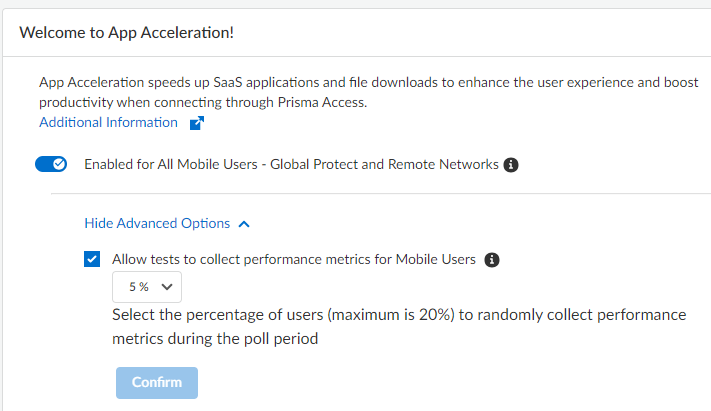711x411 pixels.
Task: Click the '5 %' value in the combo box
Action: tap(137, 287)
